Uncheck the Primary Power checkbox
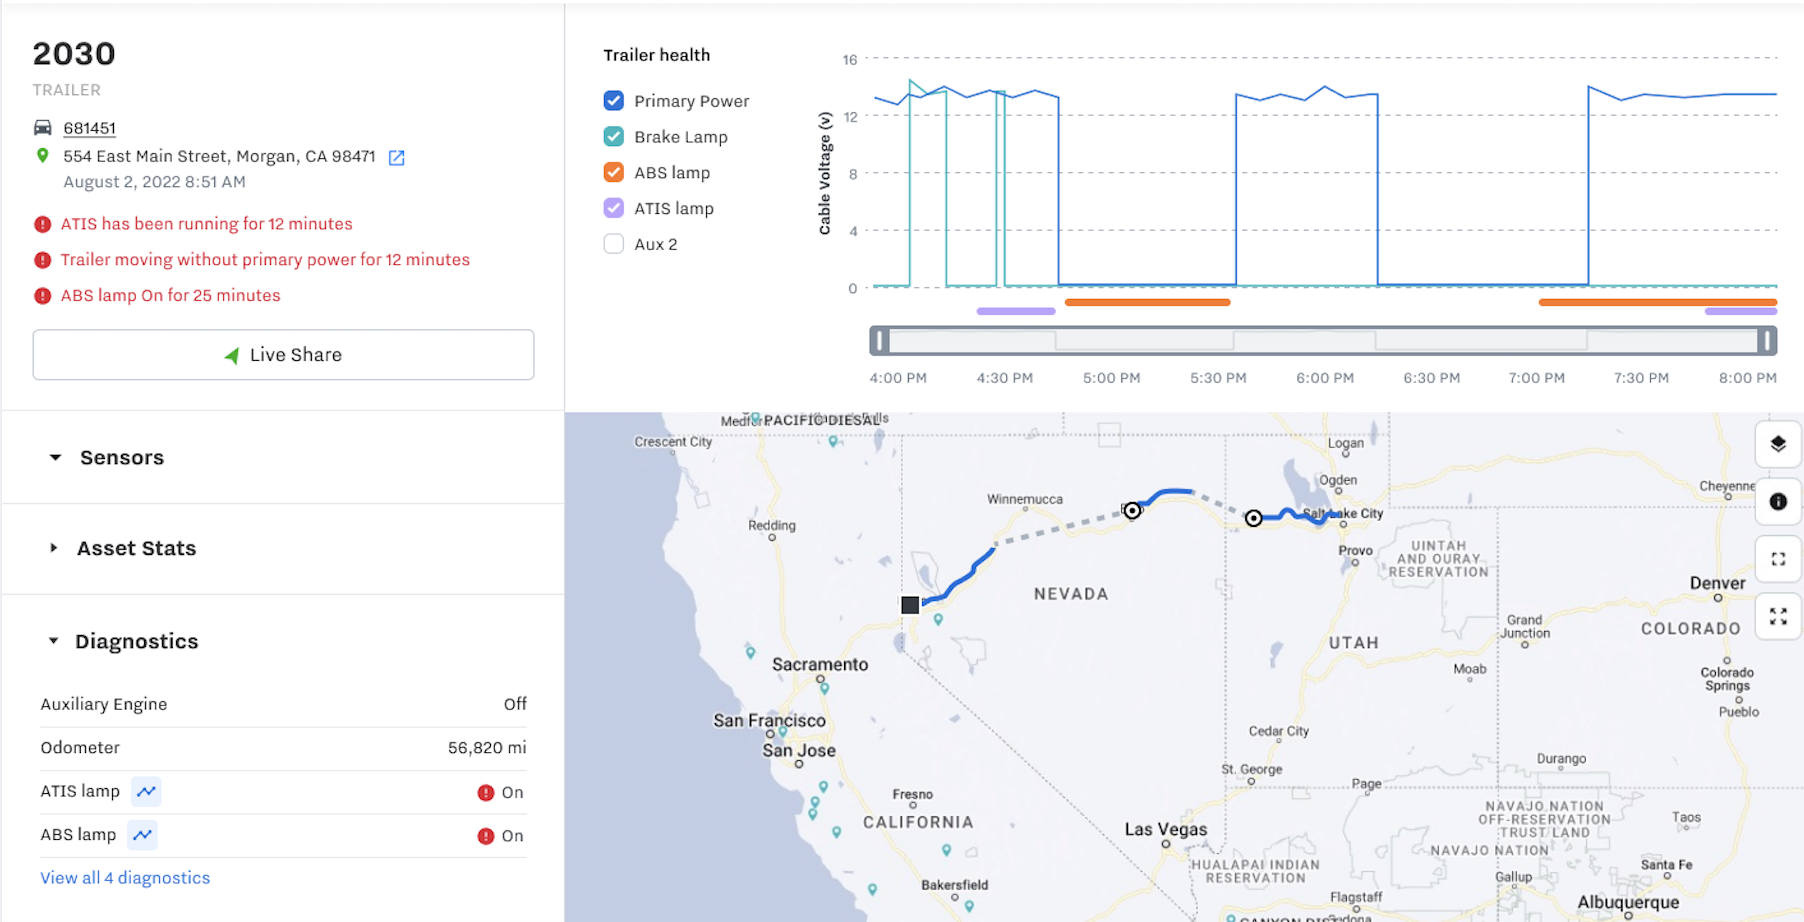Screen dimensions: 1804x922 tap(613, 100)
